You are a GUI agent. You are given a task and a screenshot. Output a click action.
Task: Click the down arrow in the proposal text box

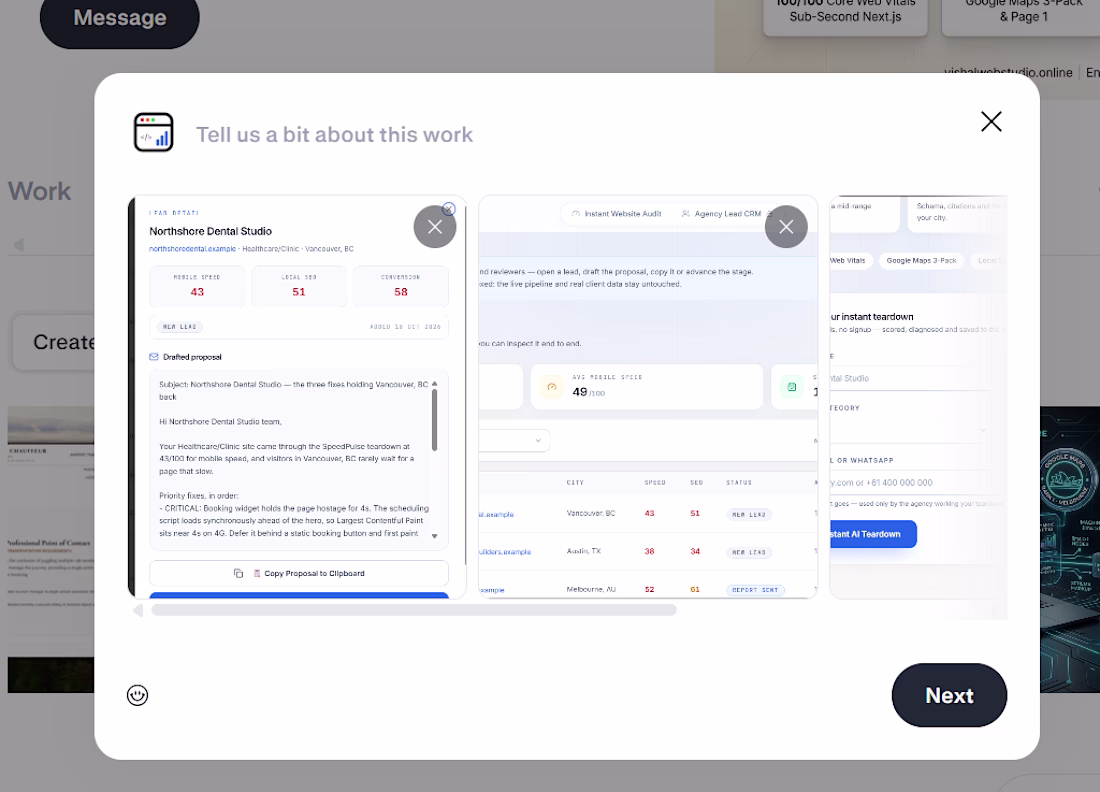tap(434, 536)
